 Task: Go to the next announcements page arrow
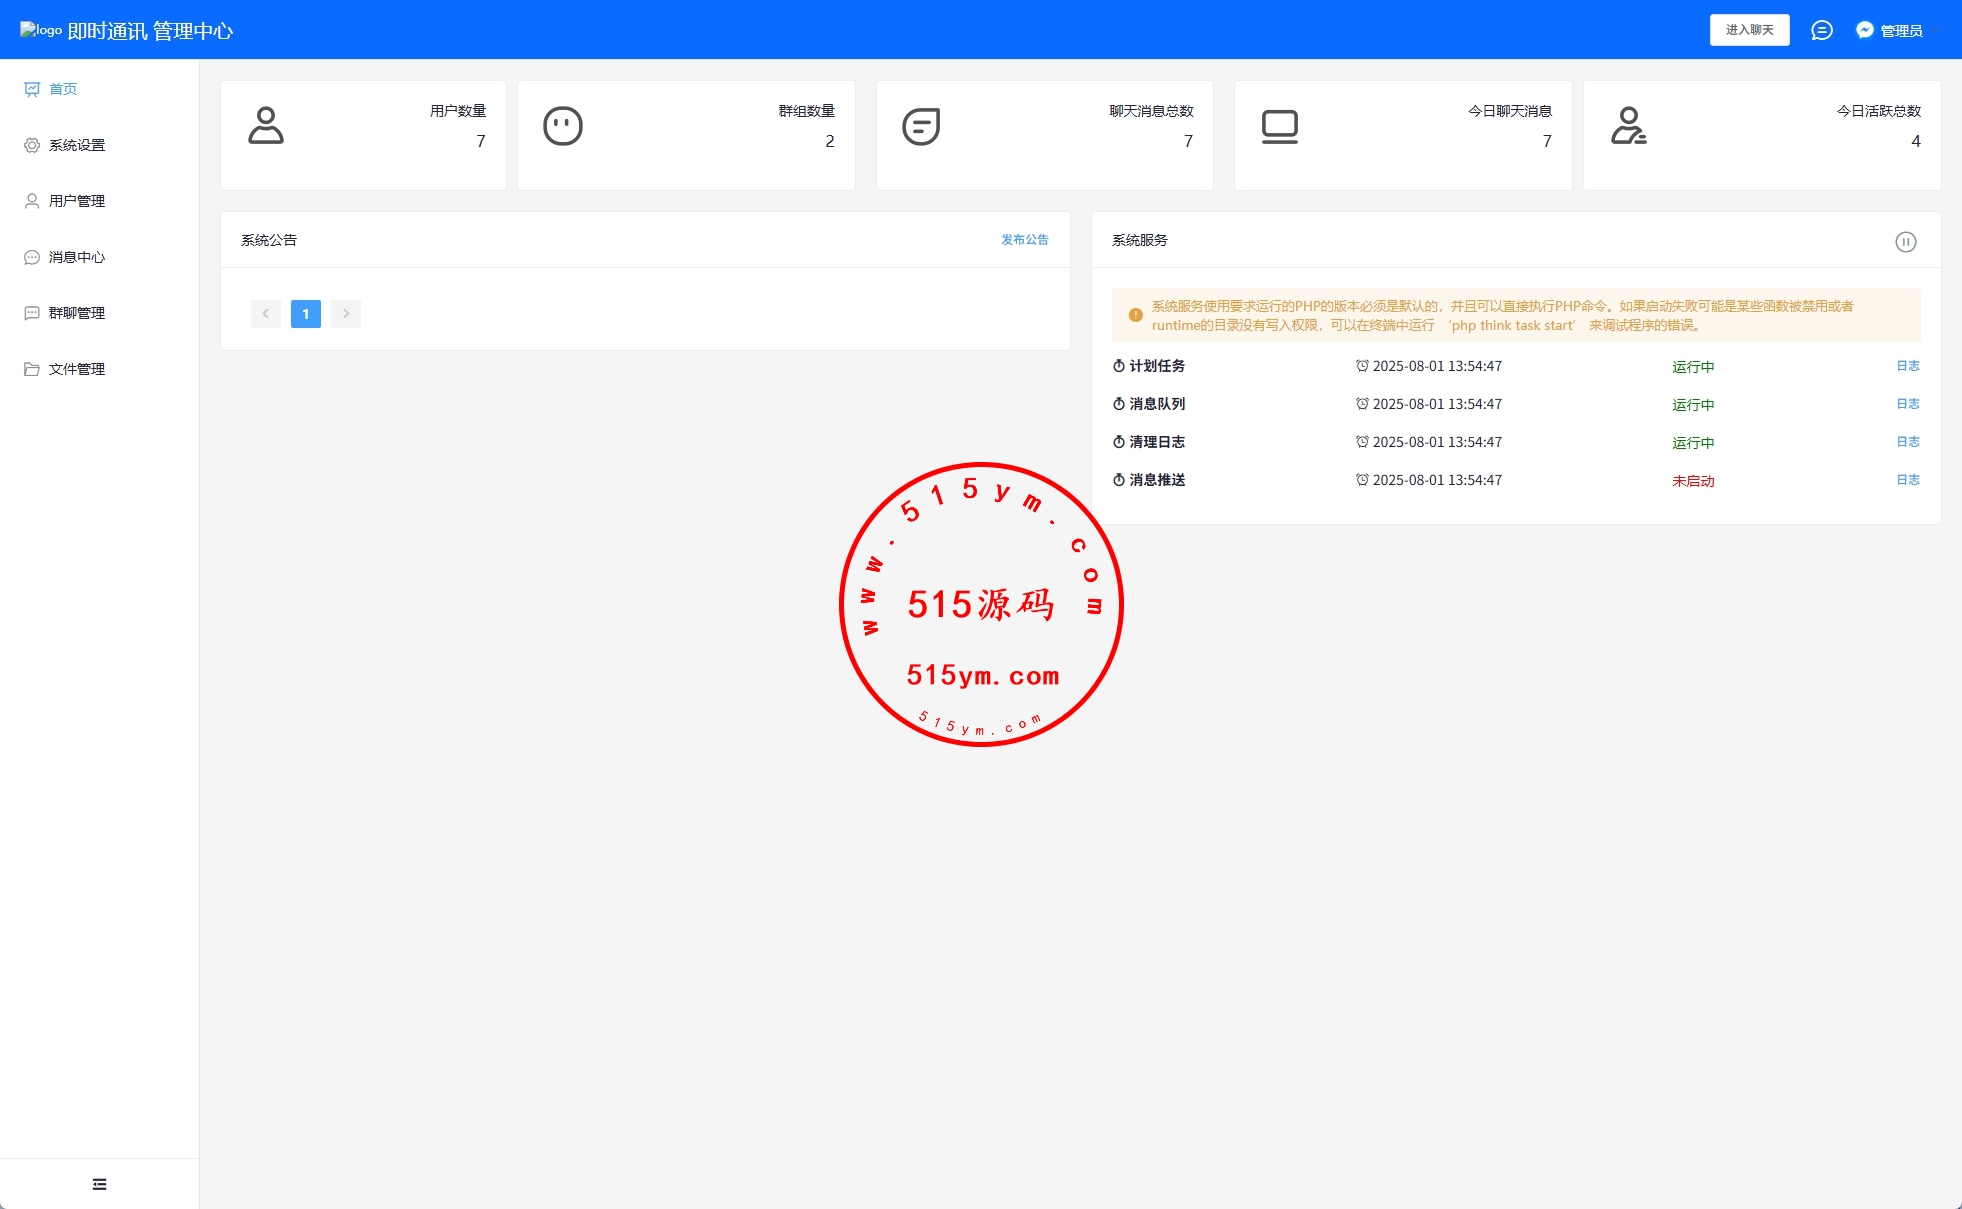click(x=346, y=314)
